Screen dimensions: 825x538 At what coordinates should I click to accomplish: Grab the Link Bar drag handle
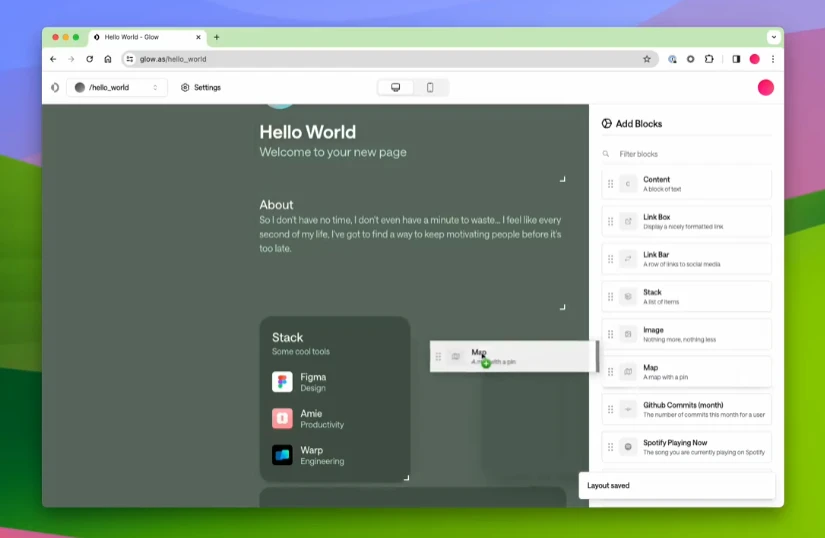click(x=610, y=259)
